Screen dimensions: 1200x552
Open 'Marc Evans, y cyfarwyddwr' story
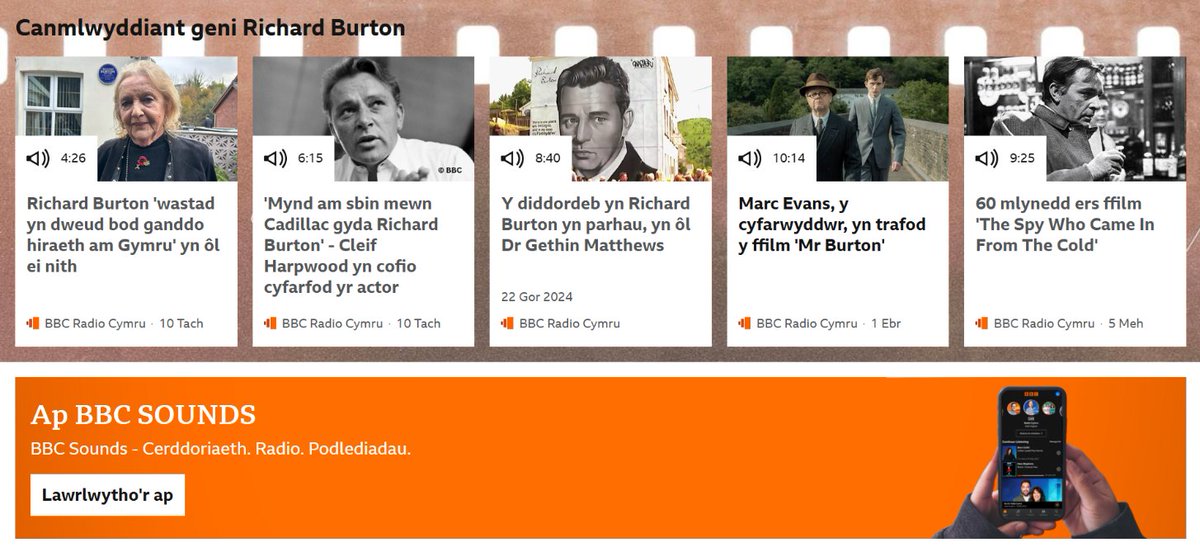832,224
